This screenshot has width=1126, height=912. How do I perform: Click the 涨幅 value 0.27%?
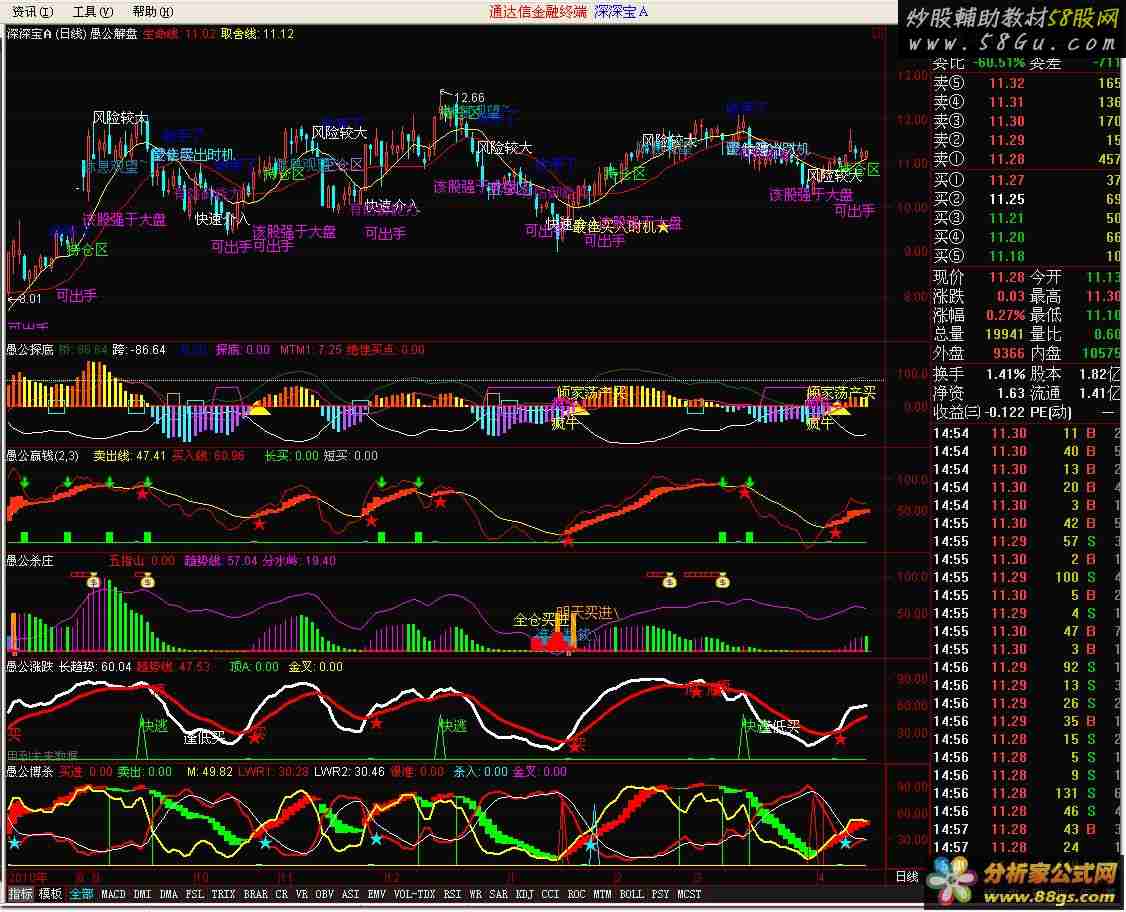(x=1005, y=315)
